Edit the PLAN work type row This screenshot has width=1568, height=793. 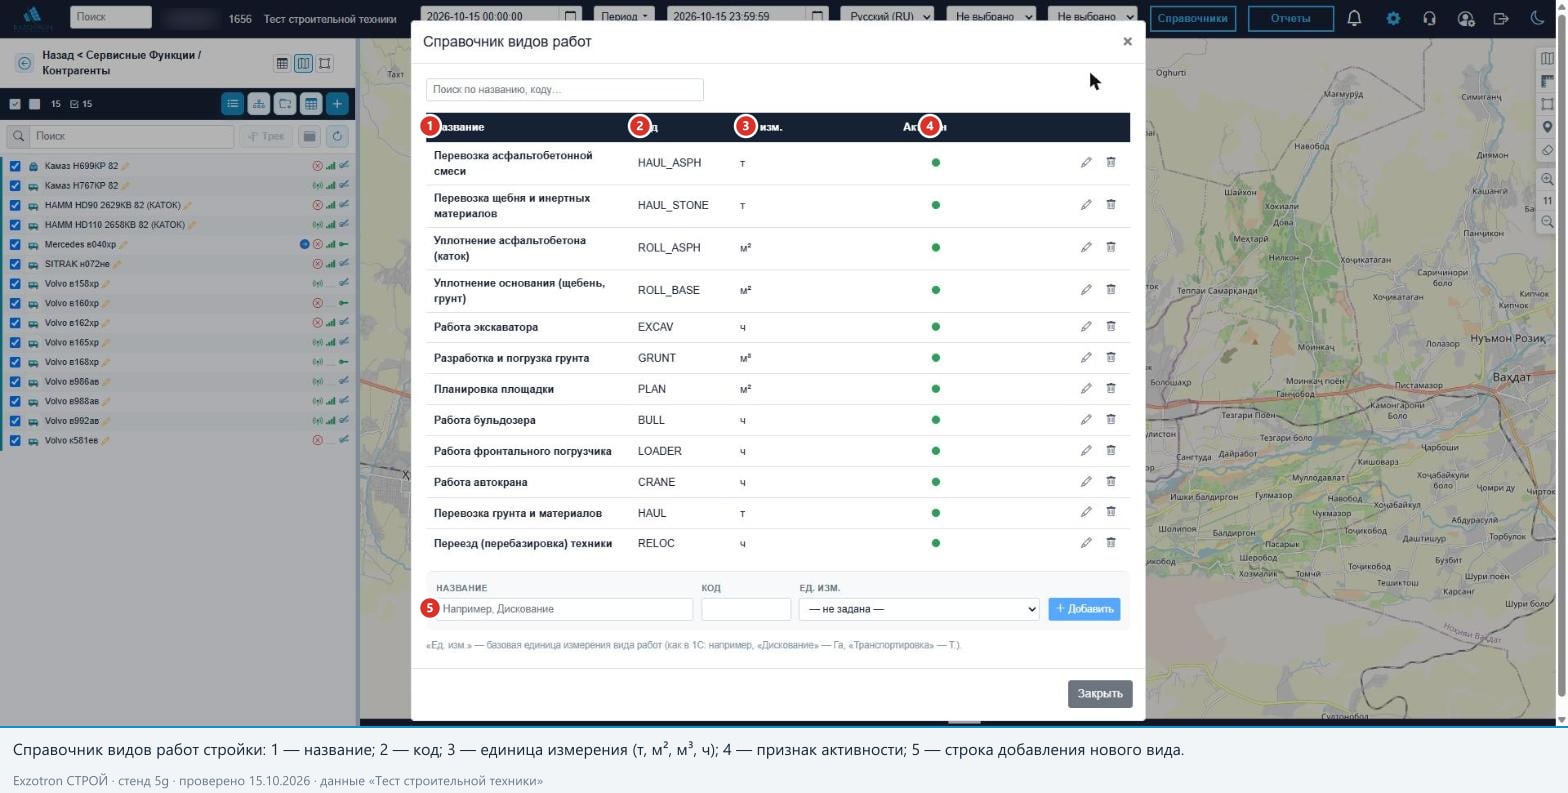pos(1086,389)
